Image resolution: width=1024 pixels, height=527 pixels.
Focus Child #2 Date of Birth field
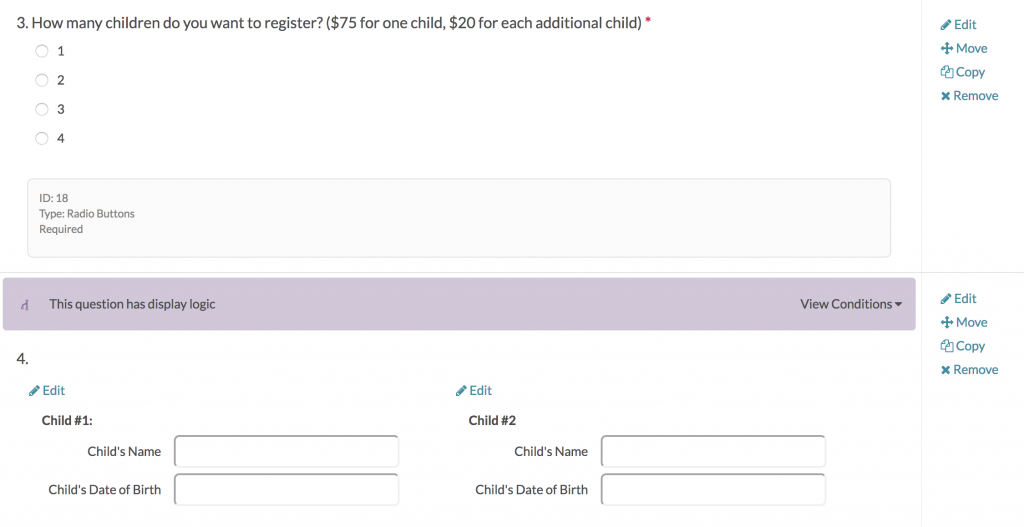[x=713, y=490]
